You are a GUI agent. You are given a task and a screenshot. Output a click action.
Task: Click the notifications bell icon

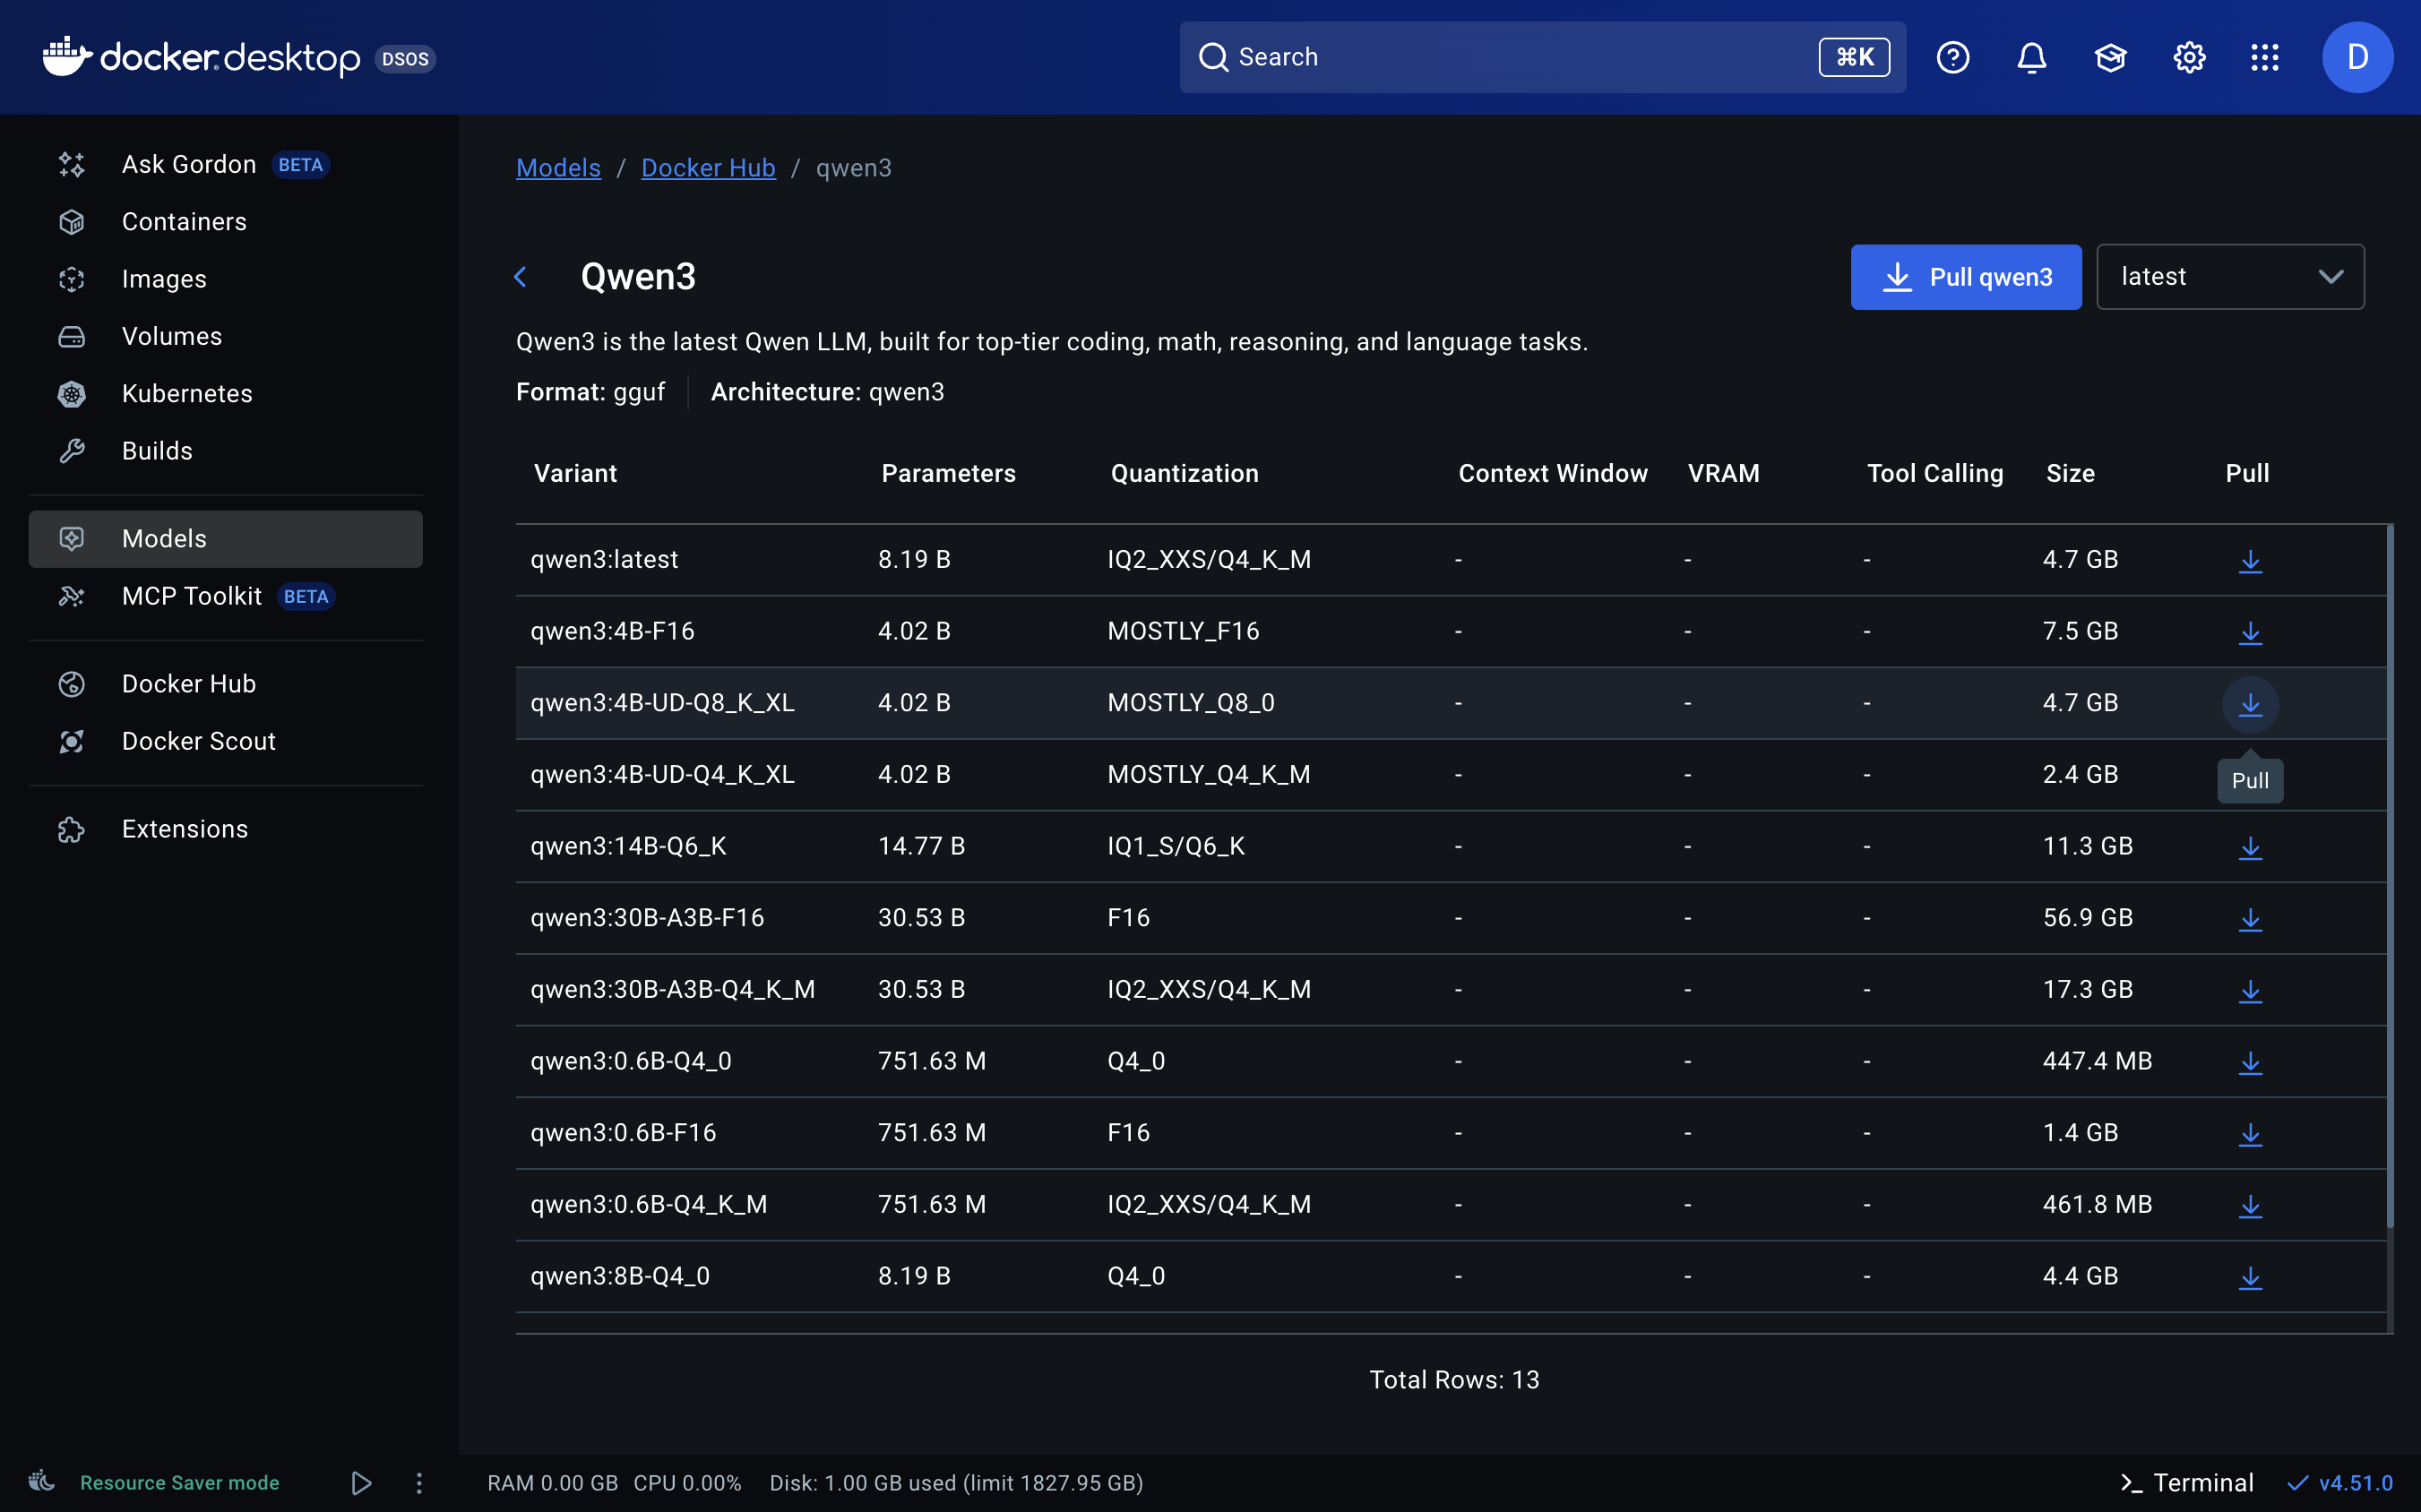point(2031,57)
